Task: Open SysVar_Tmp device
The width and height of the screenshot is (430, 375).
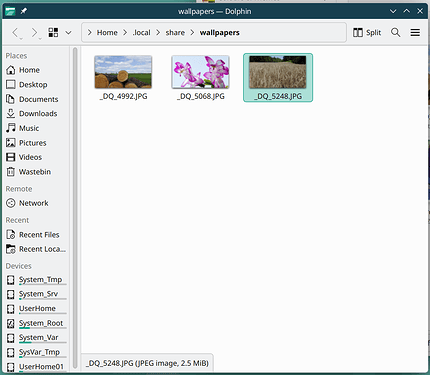Action: point(37,352)
